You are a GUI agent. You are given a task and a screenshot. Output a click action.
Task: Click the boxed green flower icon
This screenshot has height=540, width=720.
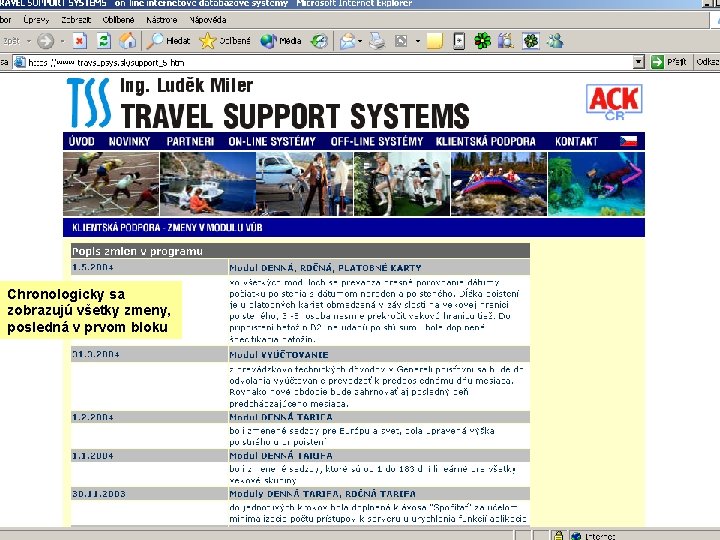point(531,41)
